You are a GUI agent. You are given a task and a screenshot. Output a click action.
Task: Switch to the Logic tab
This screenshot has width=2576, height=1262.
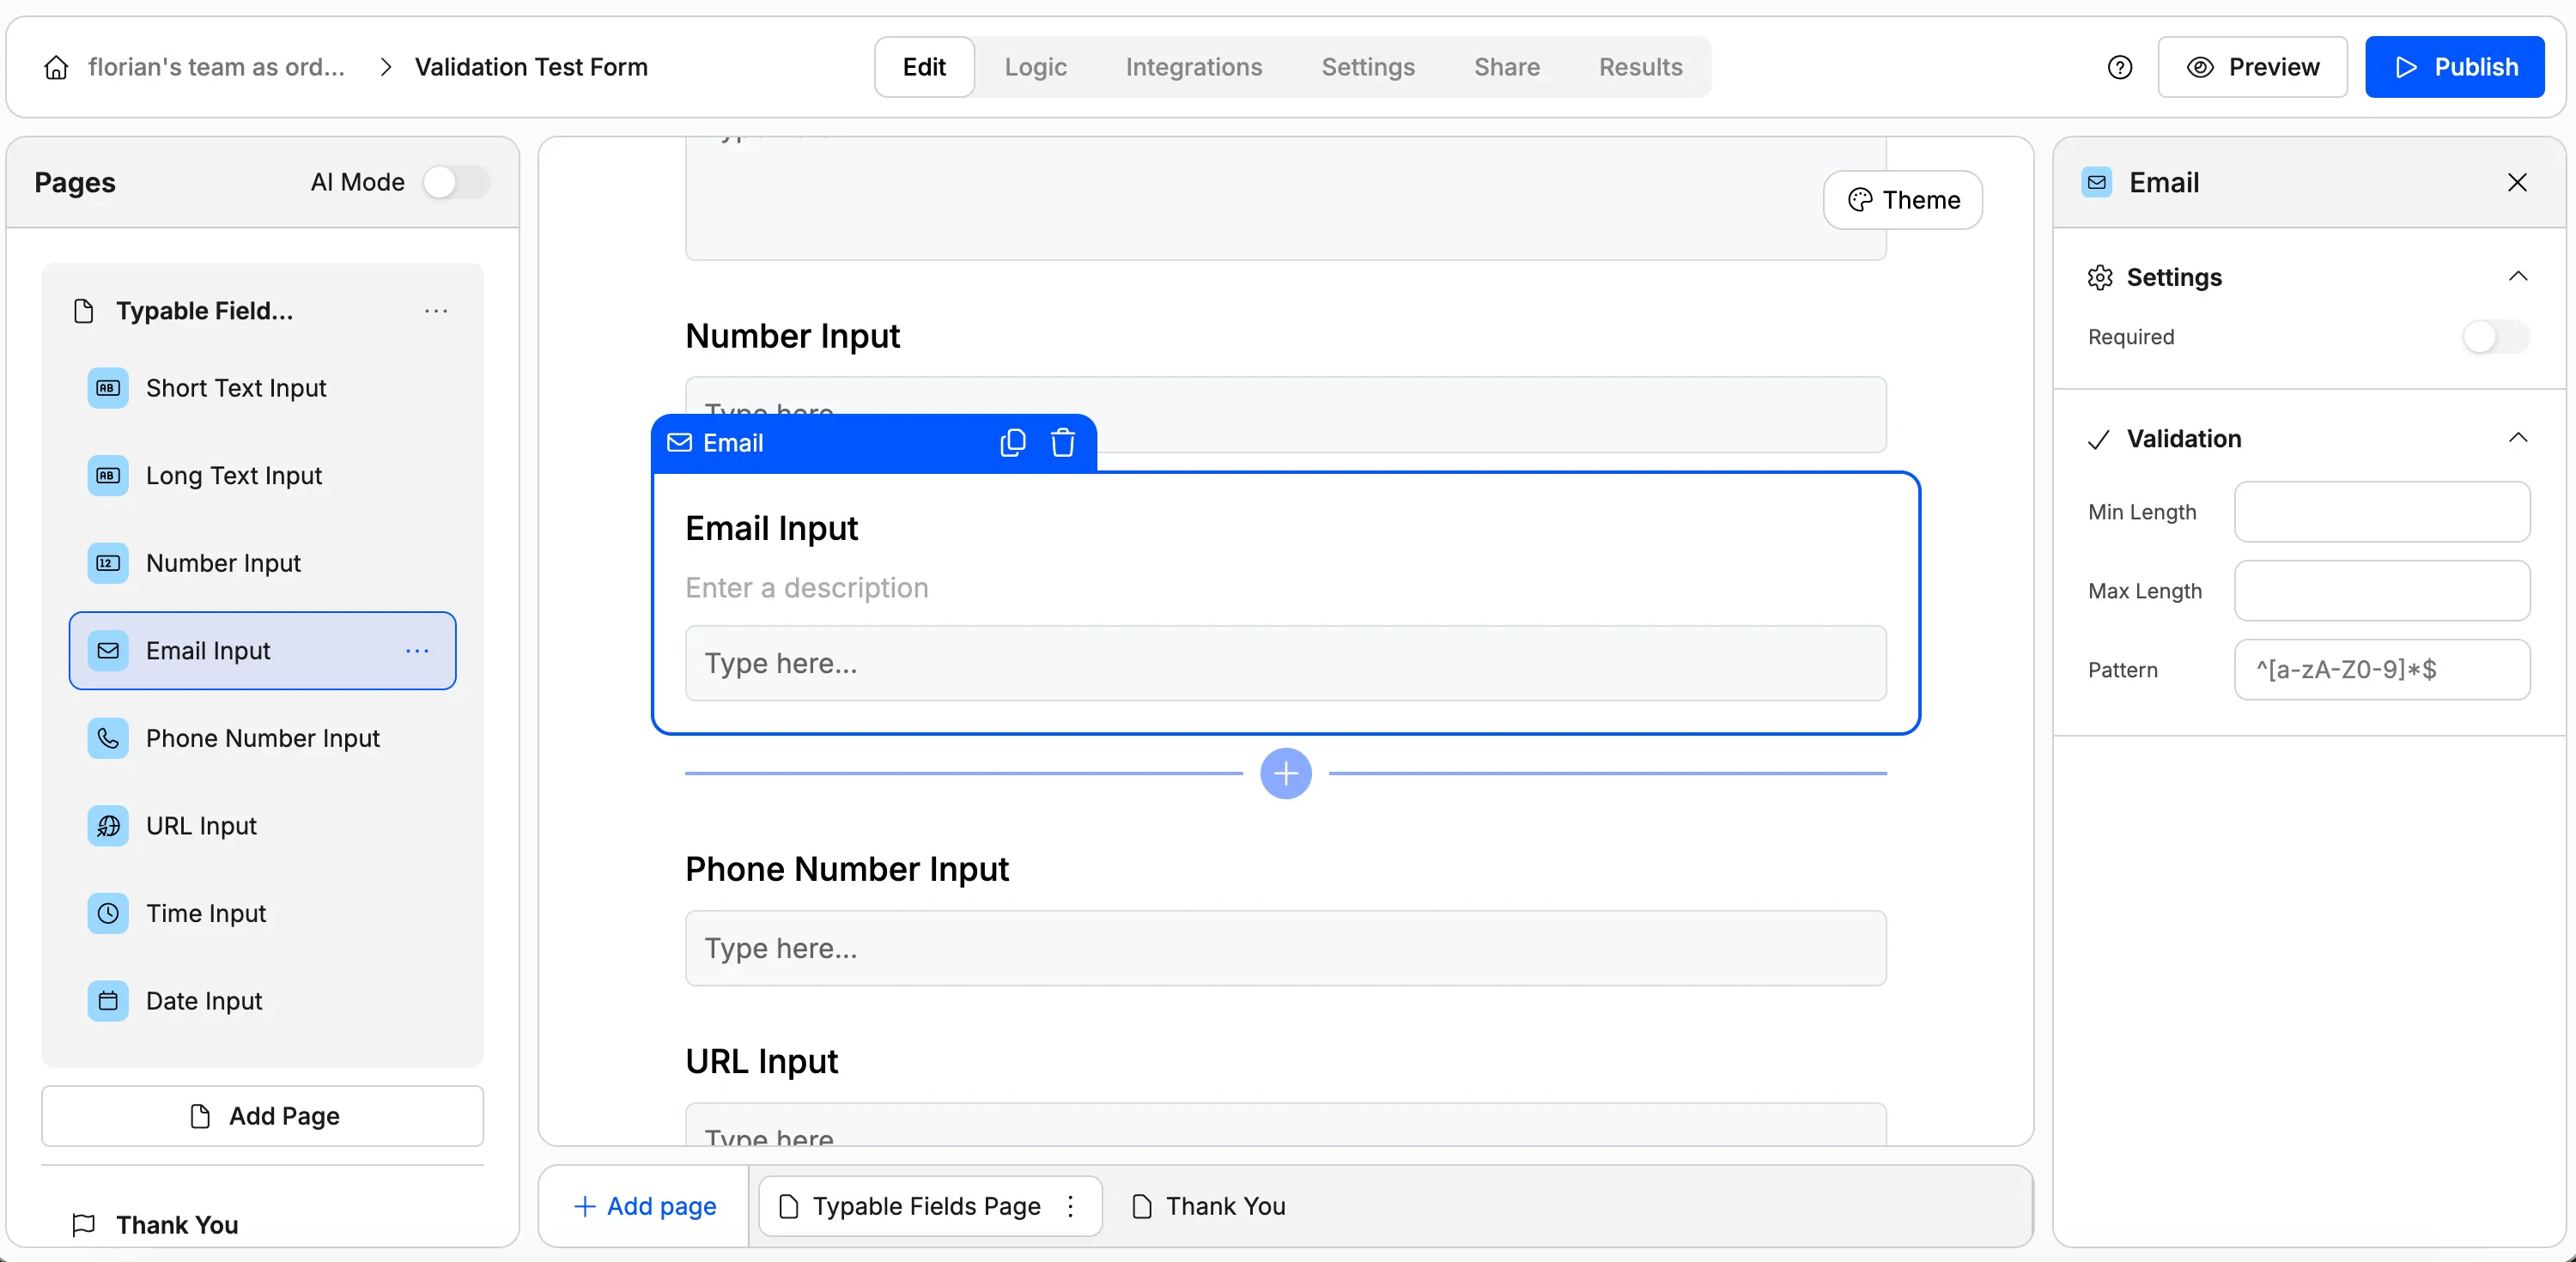pyautogui.click(x=1035, y=67)
